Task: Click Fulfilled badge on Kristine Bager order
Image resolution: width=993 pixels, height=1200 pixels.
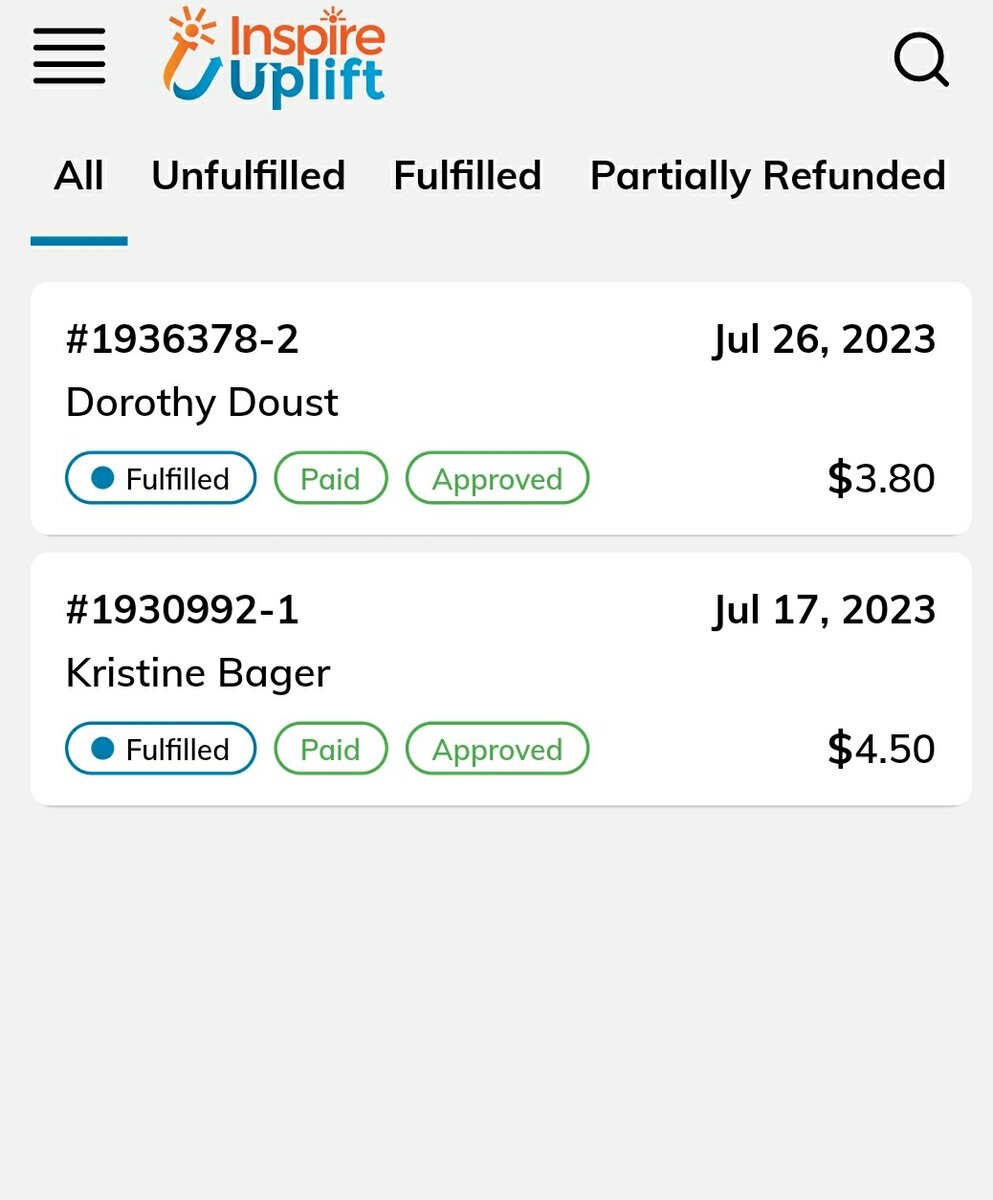Action: click(161, 748)
